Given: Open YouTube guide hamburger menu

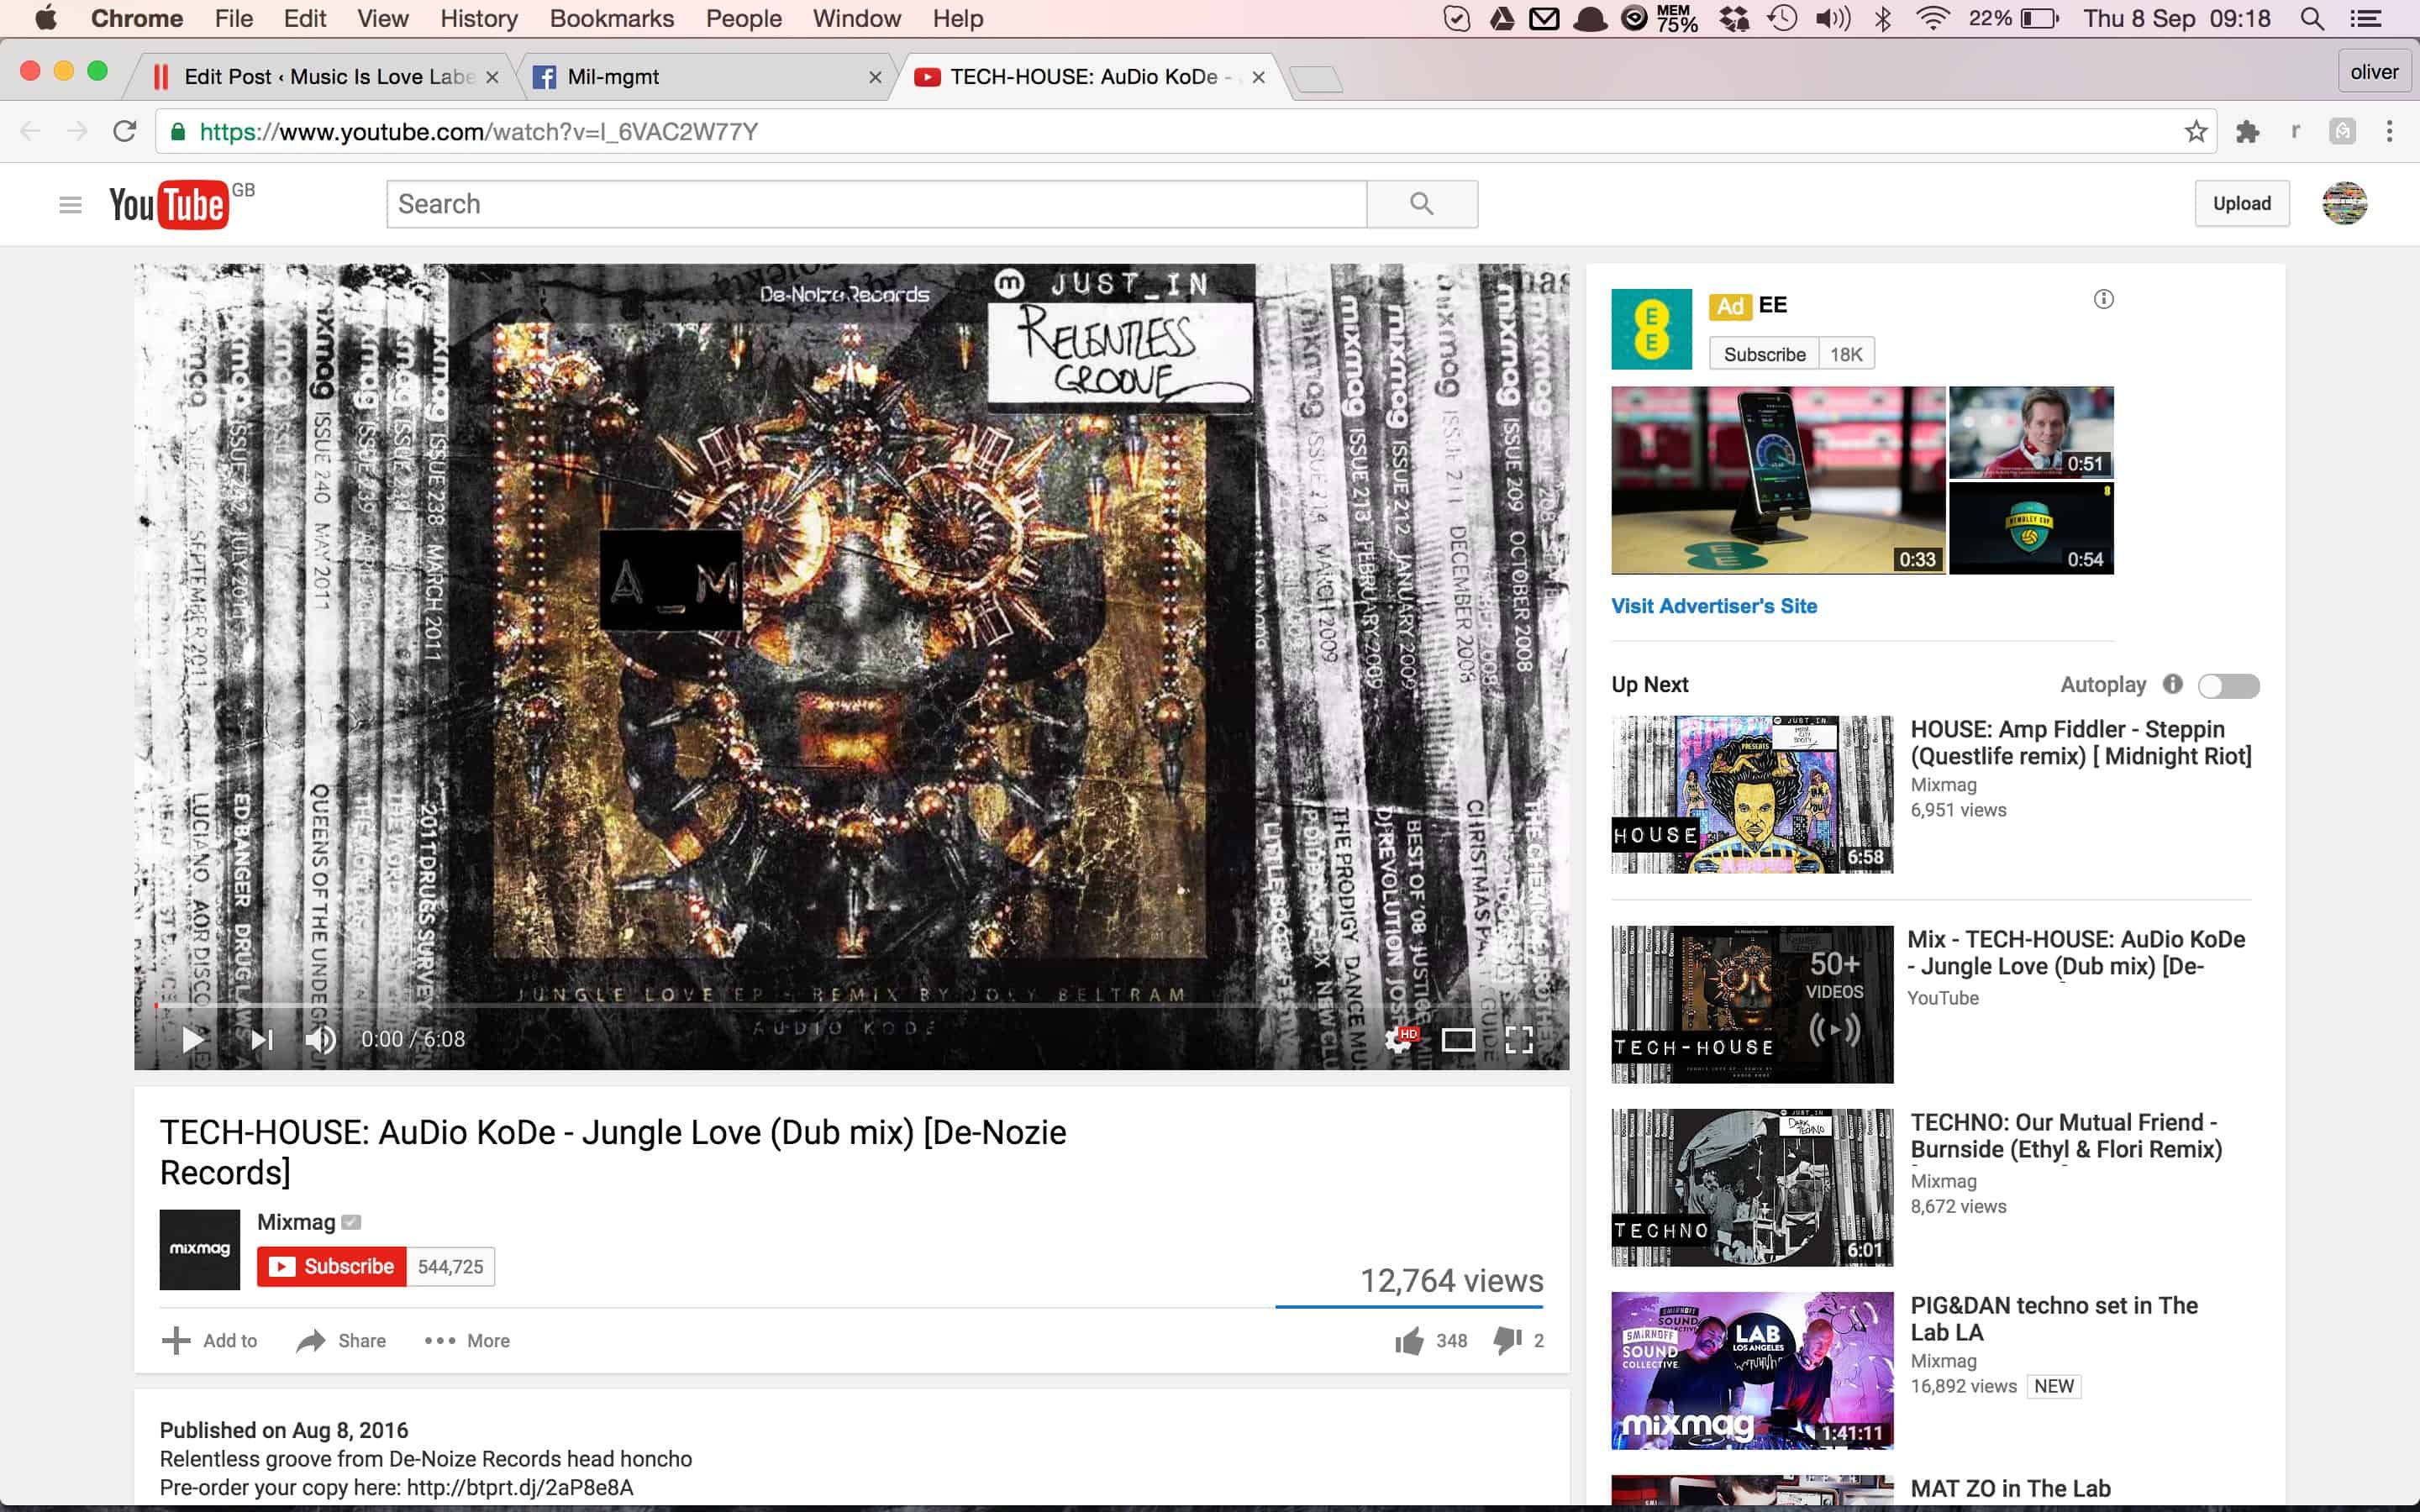Looking at the screenshot, I should (70, 205).
